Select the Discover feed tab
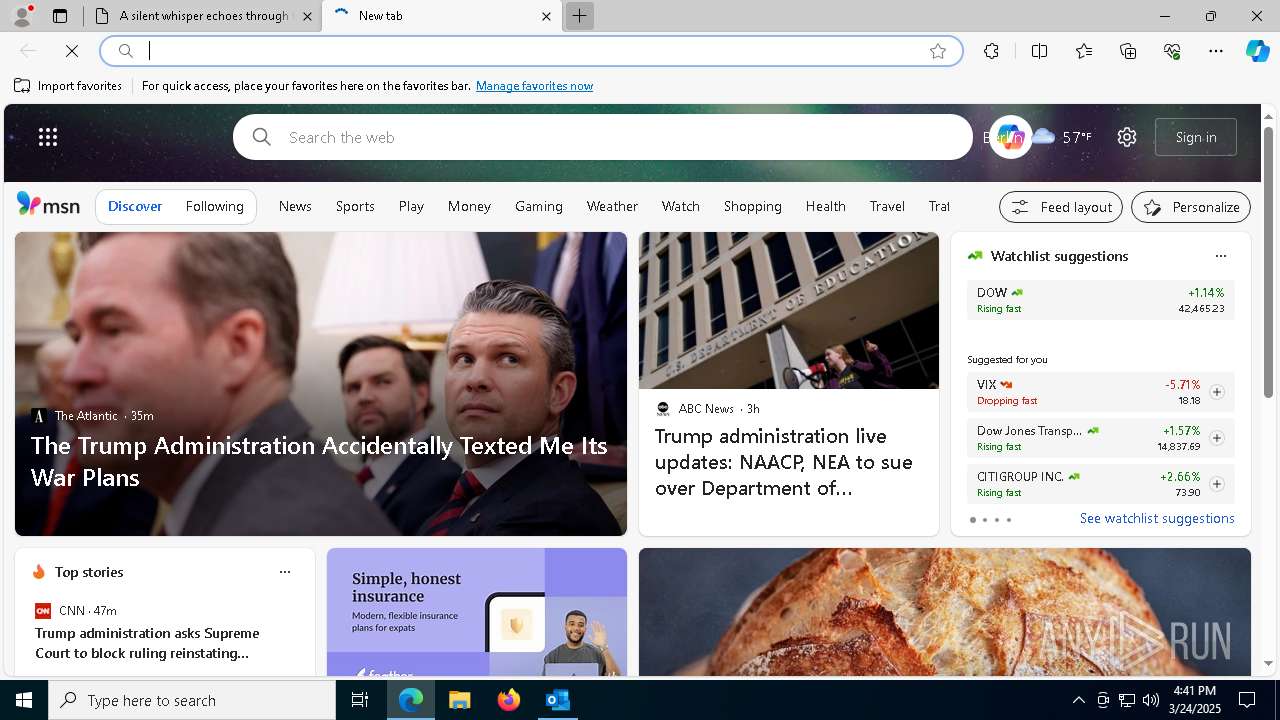Image resolution: width=1280 pixels, height=720 pixels. 135,206
